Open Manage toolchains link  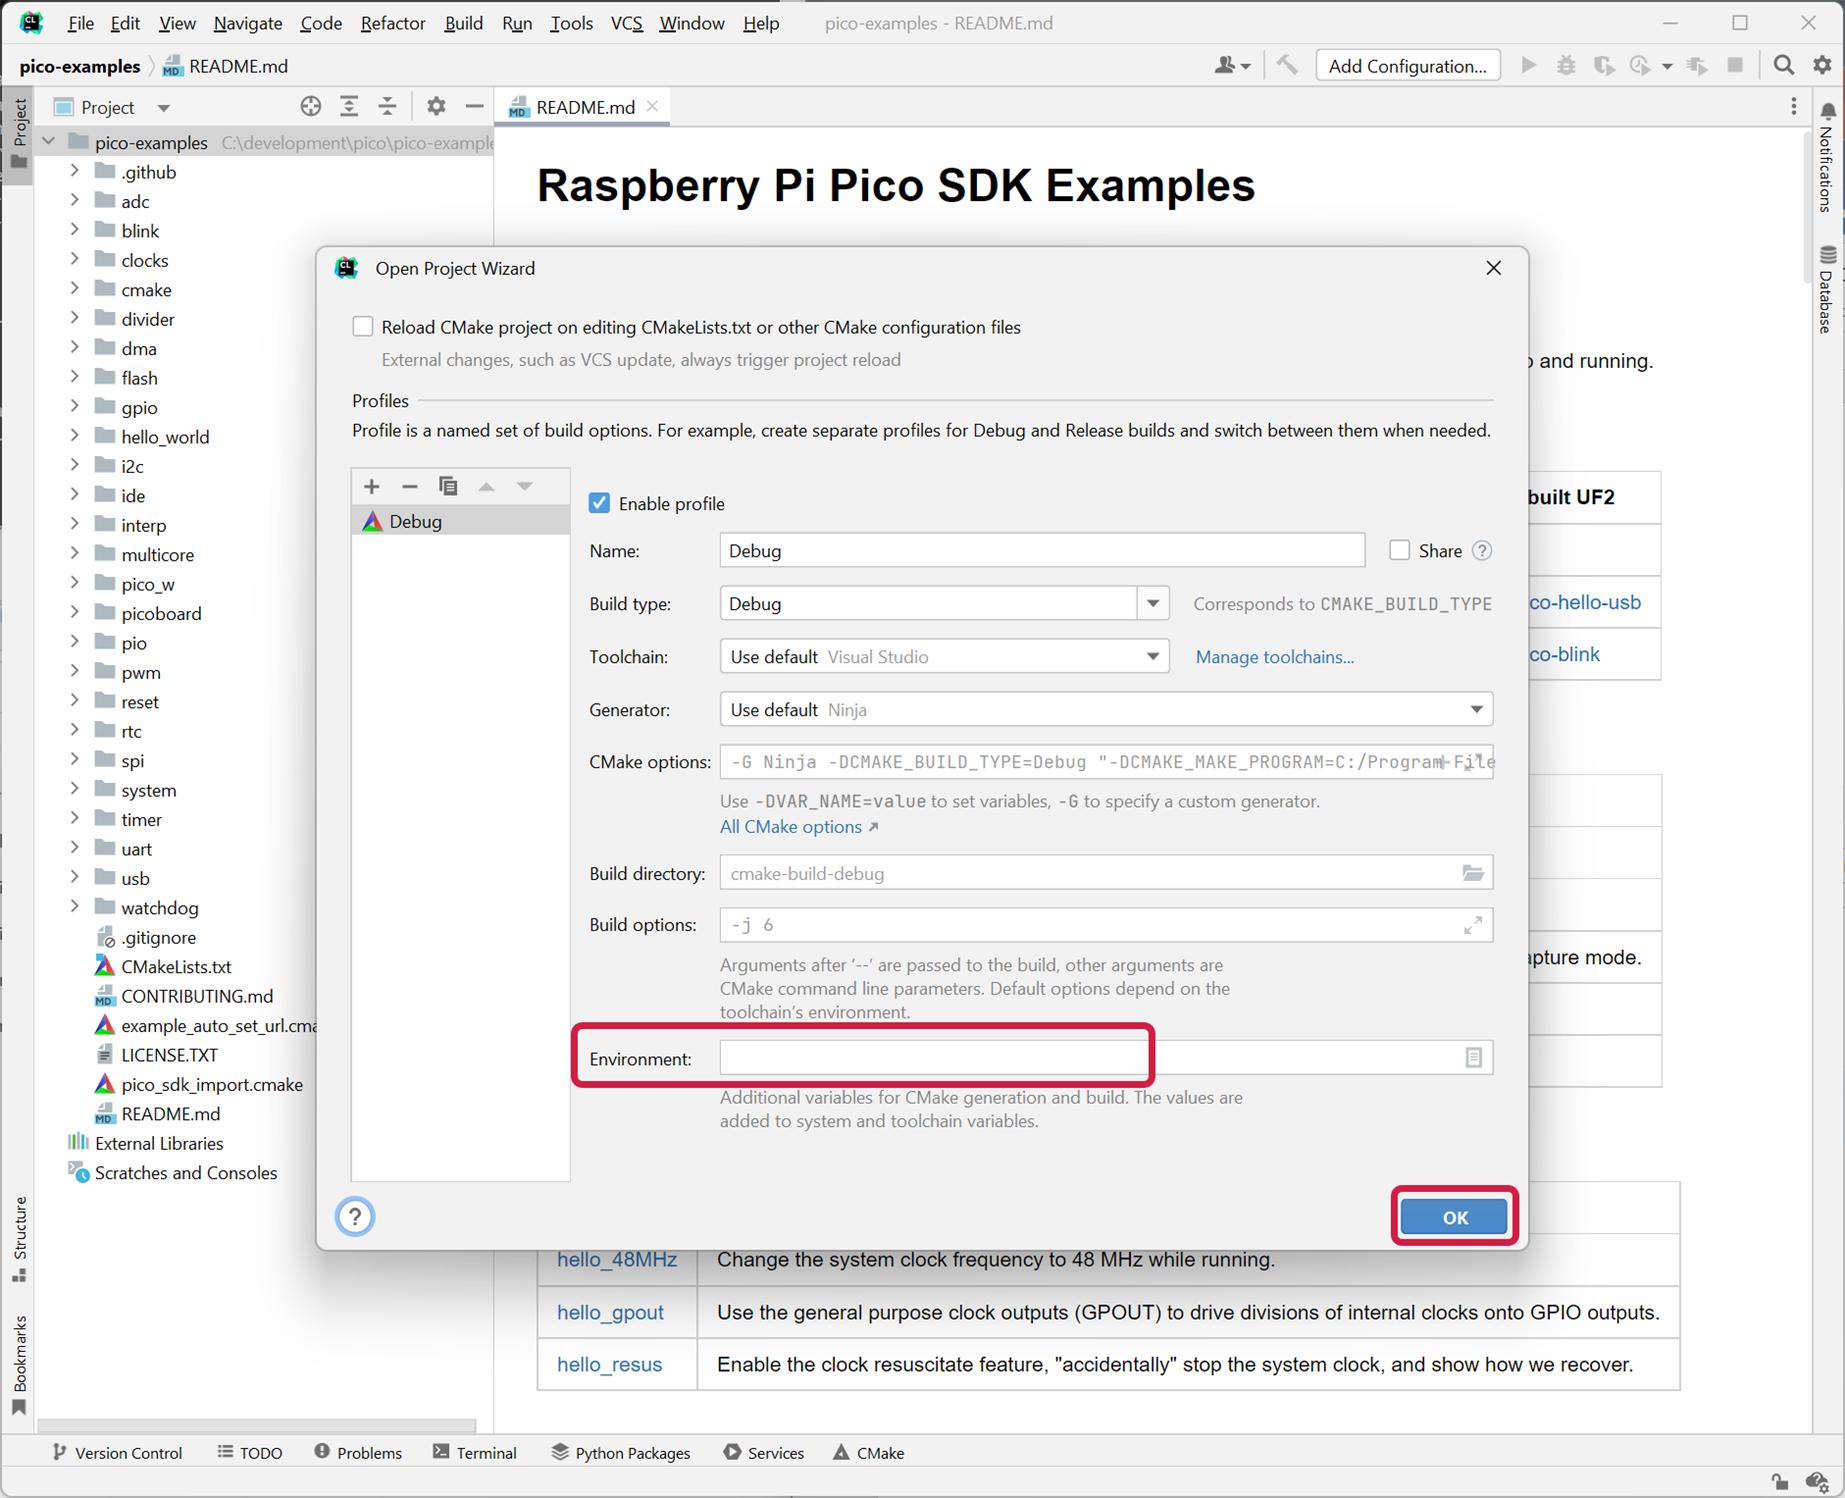1274,657
